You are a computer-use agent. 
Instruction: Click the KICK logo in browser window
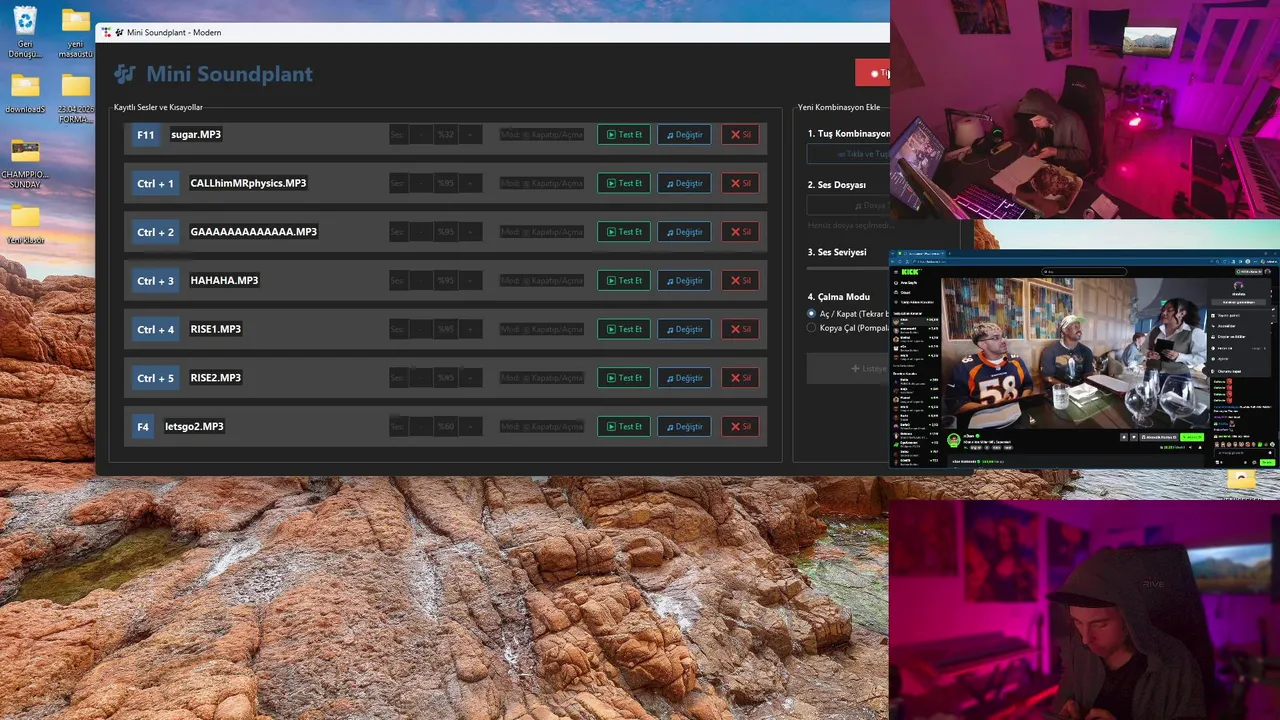pyautogui.click(x=910, y=271)
